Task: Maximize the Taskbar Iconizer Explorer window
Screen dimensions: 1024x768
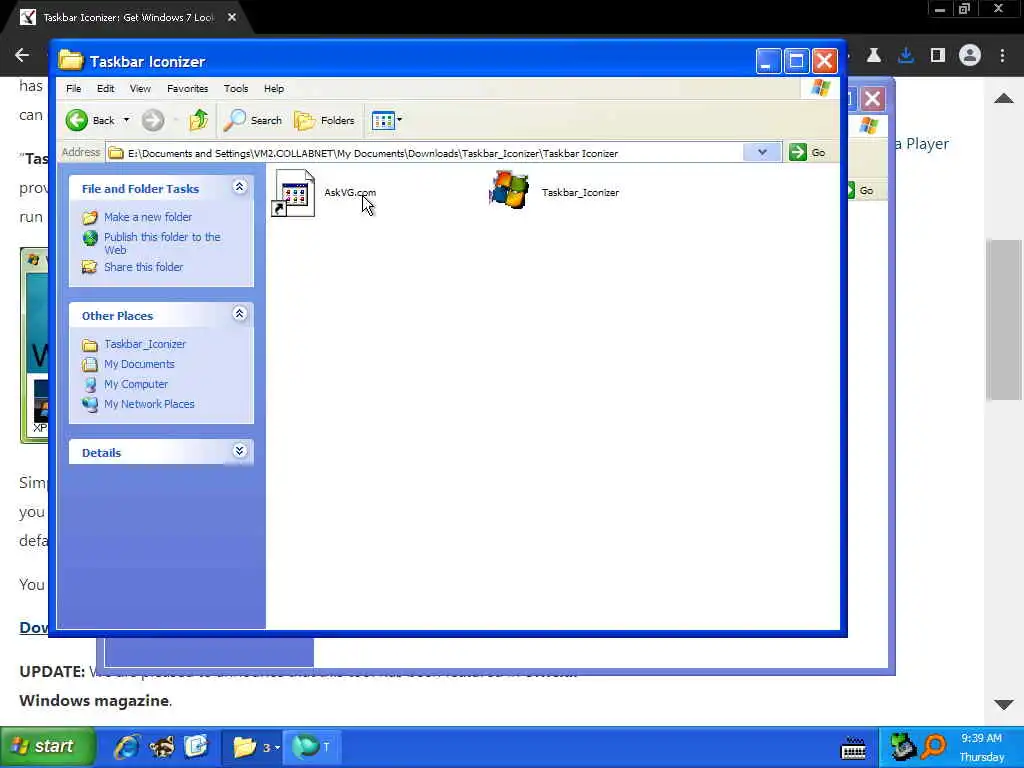Action: tap(796, 61)
